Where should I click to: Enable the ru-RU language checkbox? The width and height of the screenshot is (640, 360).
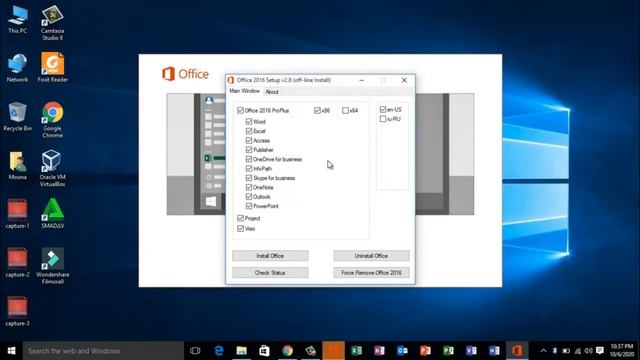(383, 119)
